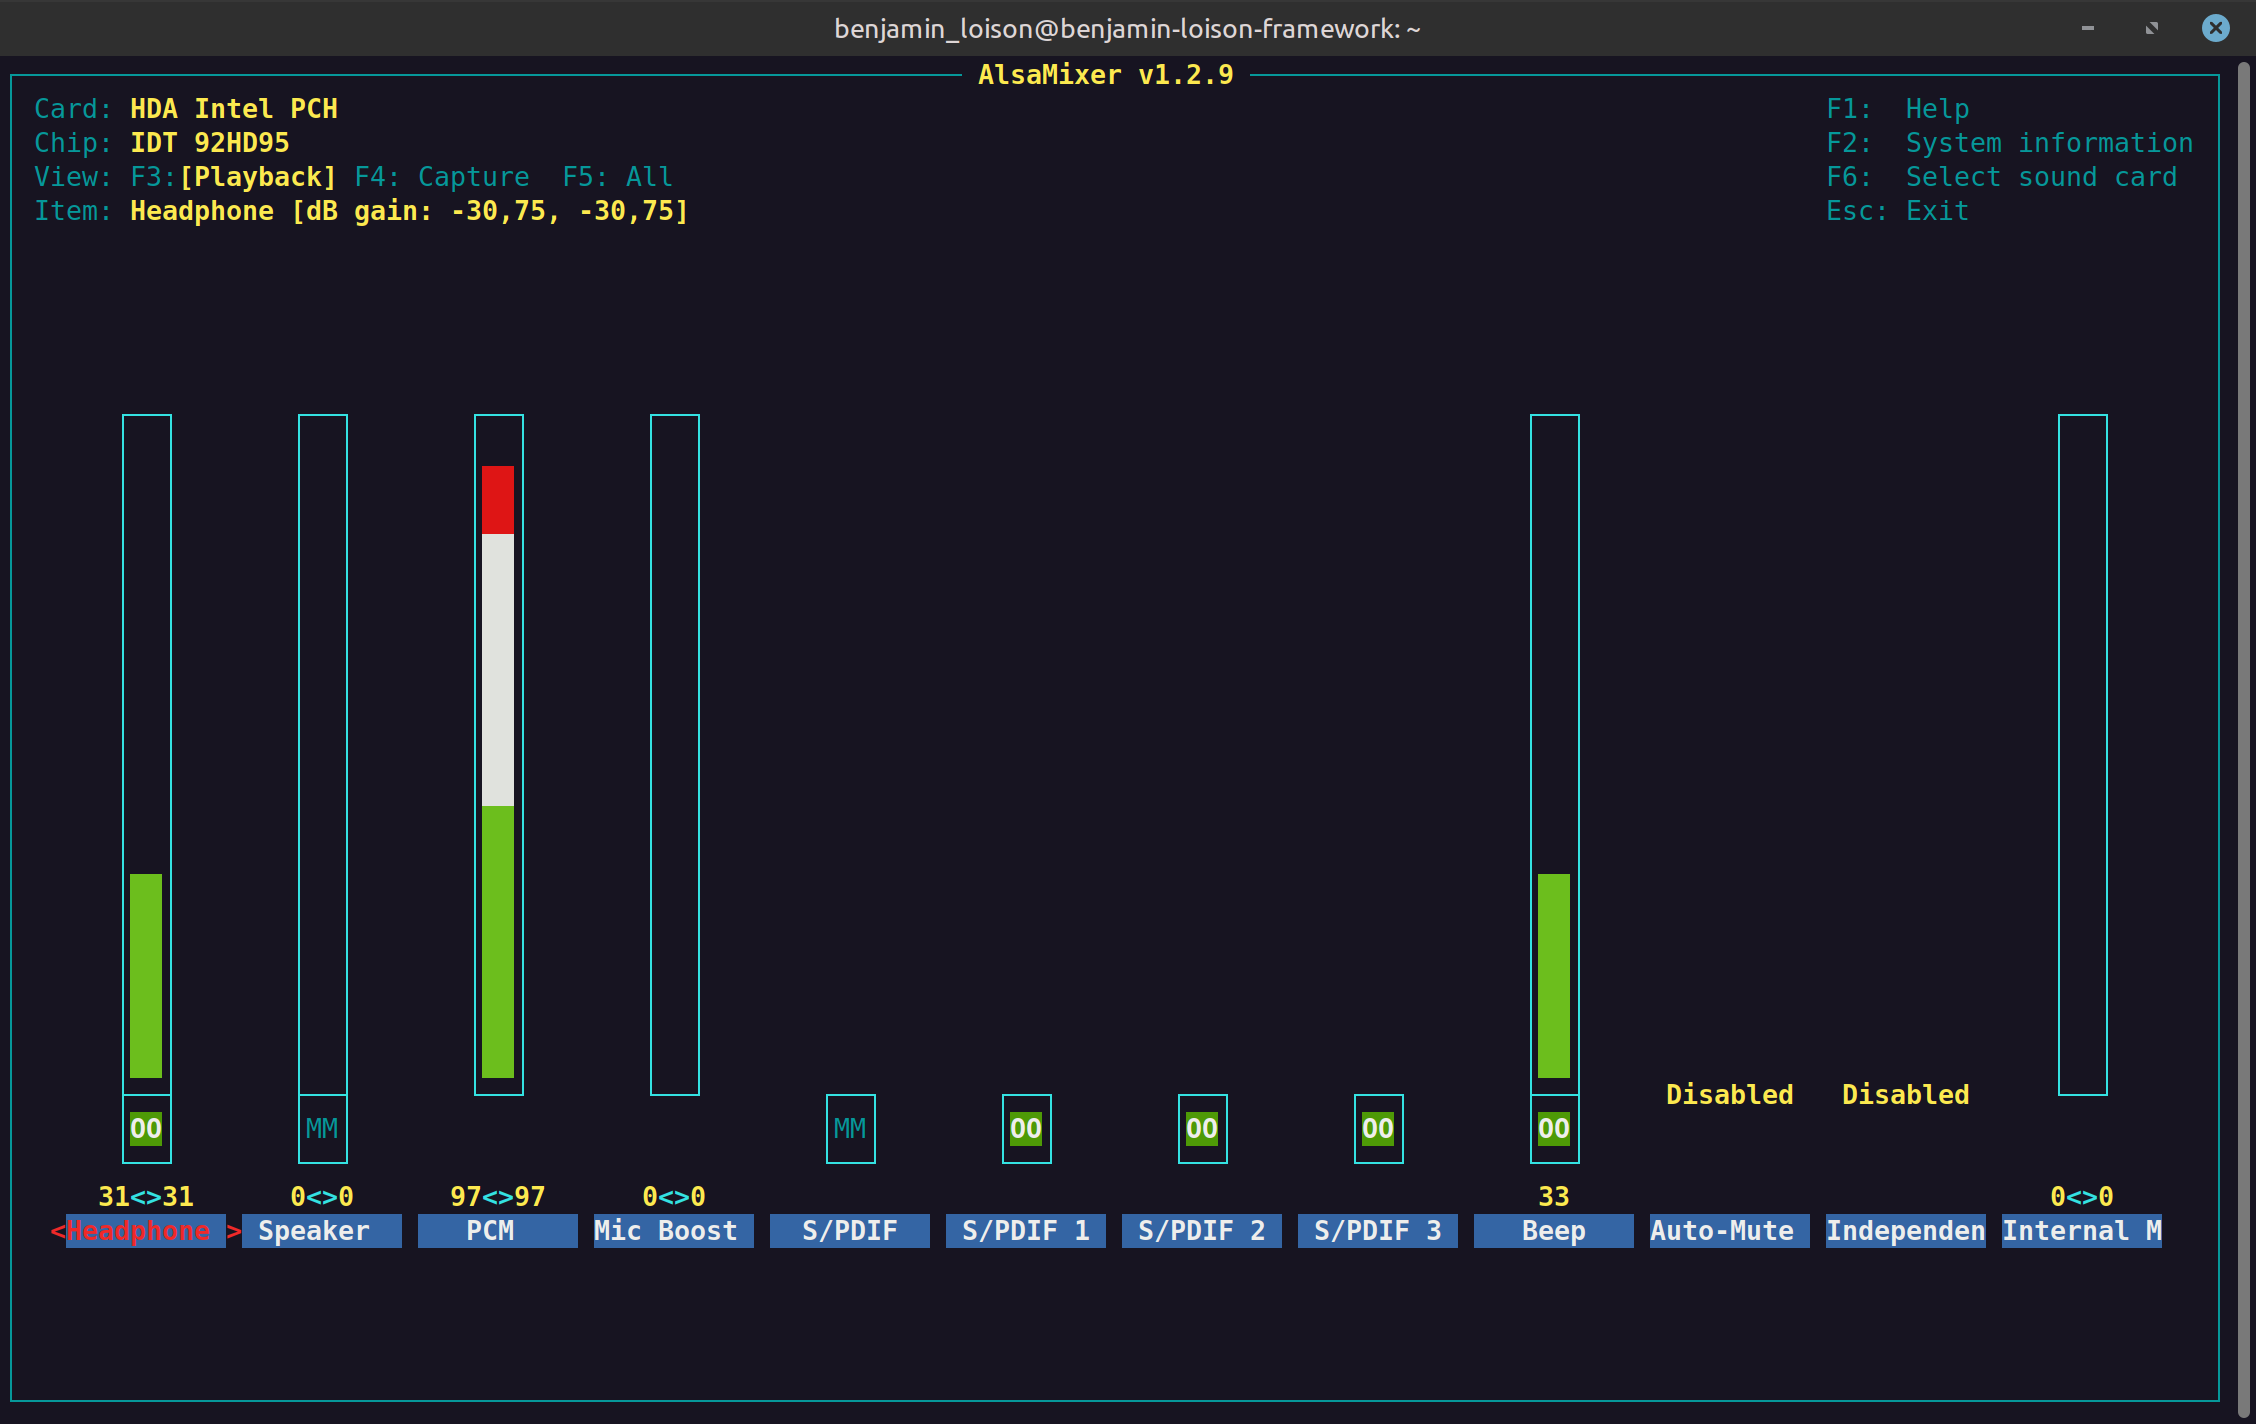Toggle the S/PDIF 1 mute box
This screenshot has height=1424, width=2256.
point(1026,1129)
